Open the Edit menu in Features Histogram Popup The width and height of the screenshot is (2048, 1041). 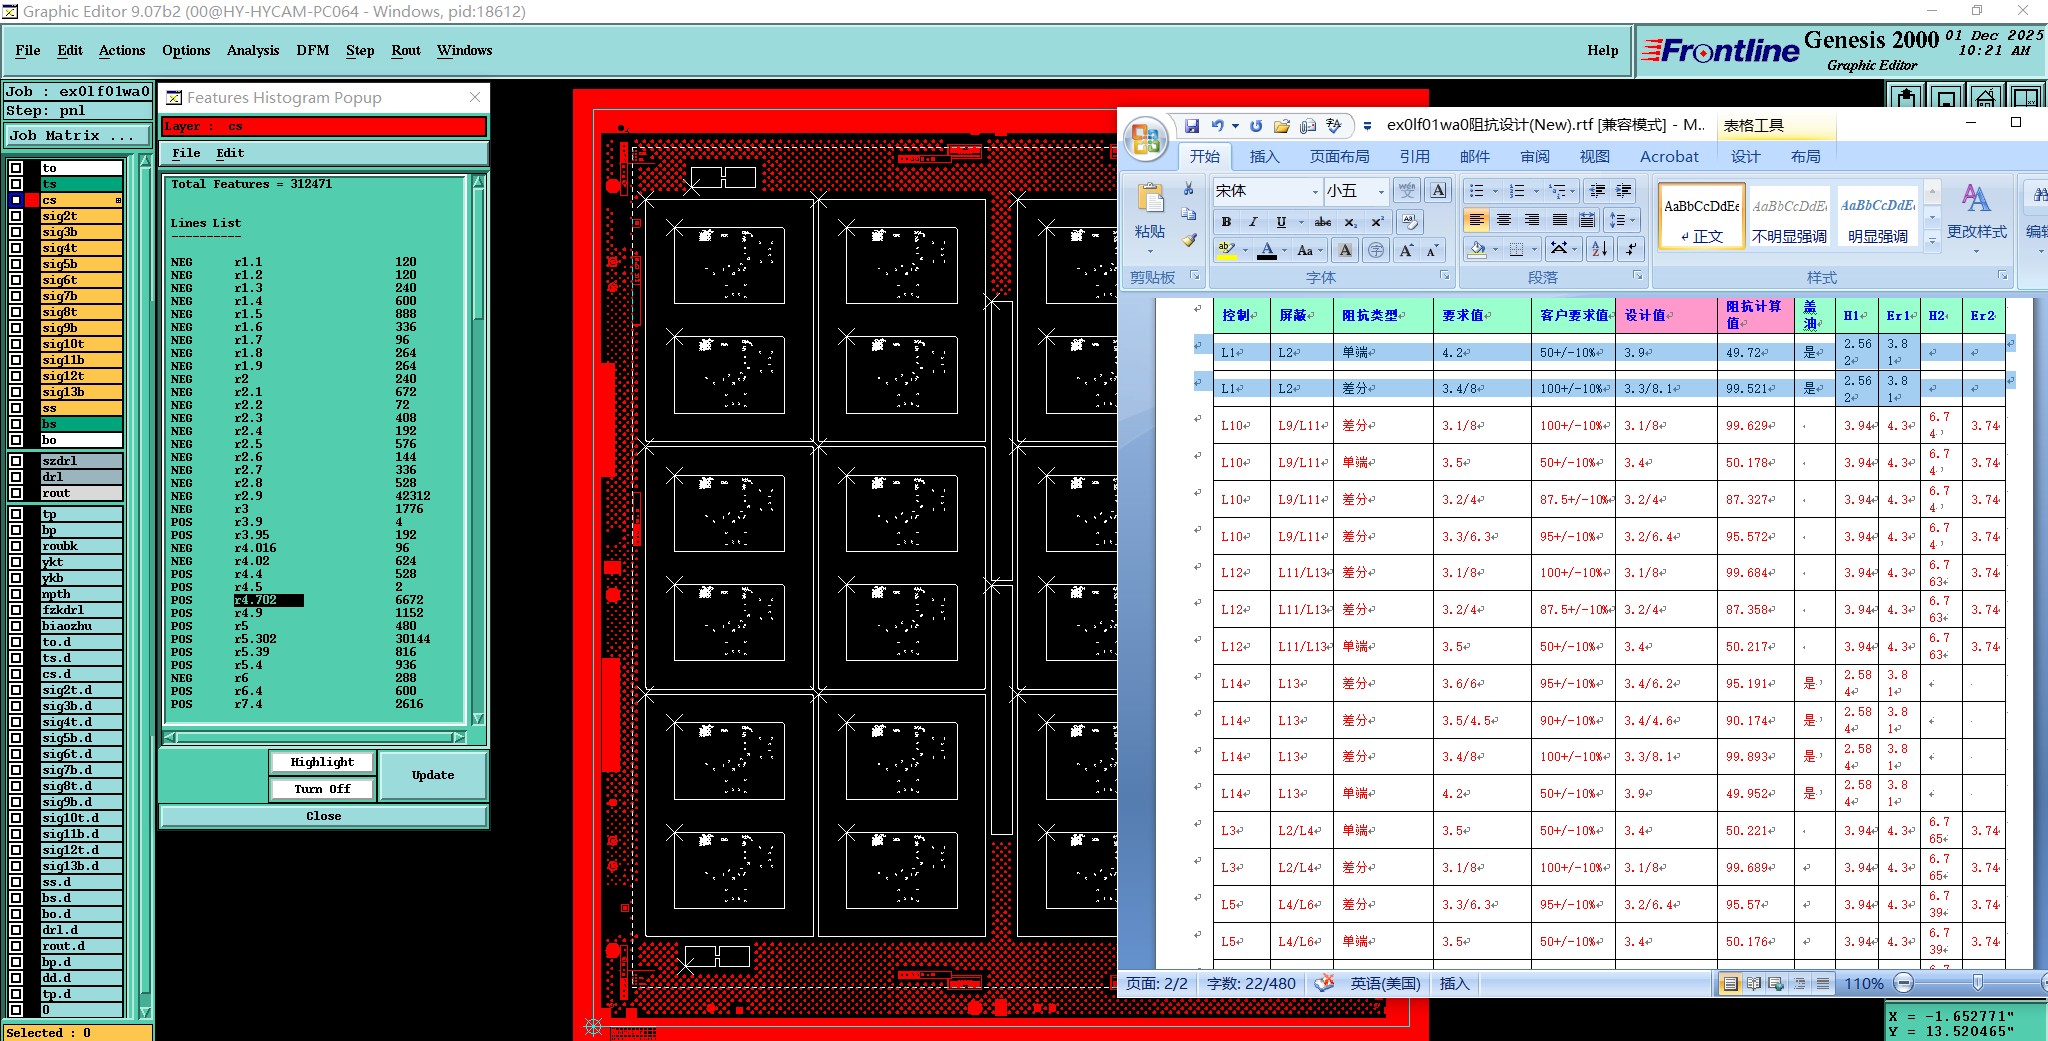click(x=230, y=153)
